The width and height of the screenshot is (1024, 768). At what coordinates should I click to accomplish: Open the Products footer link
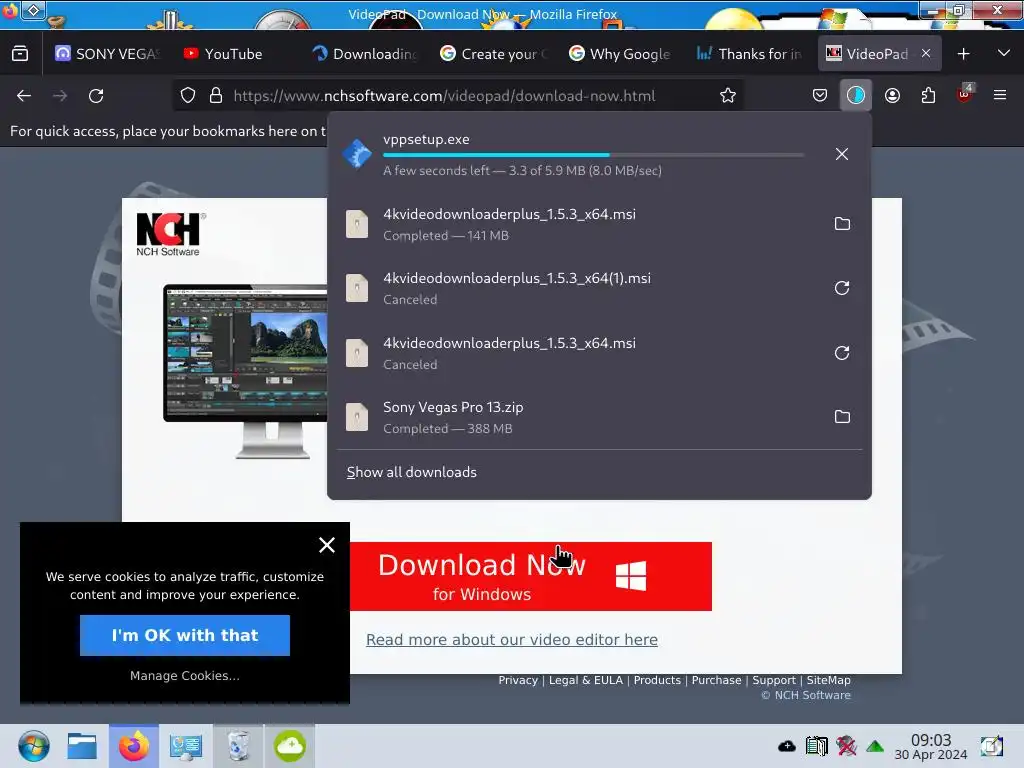coord(657,680)
